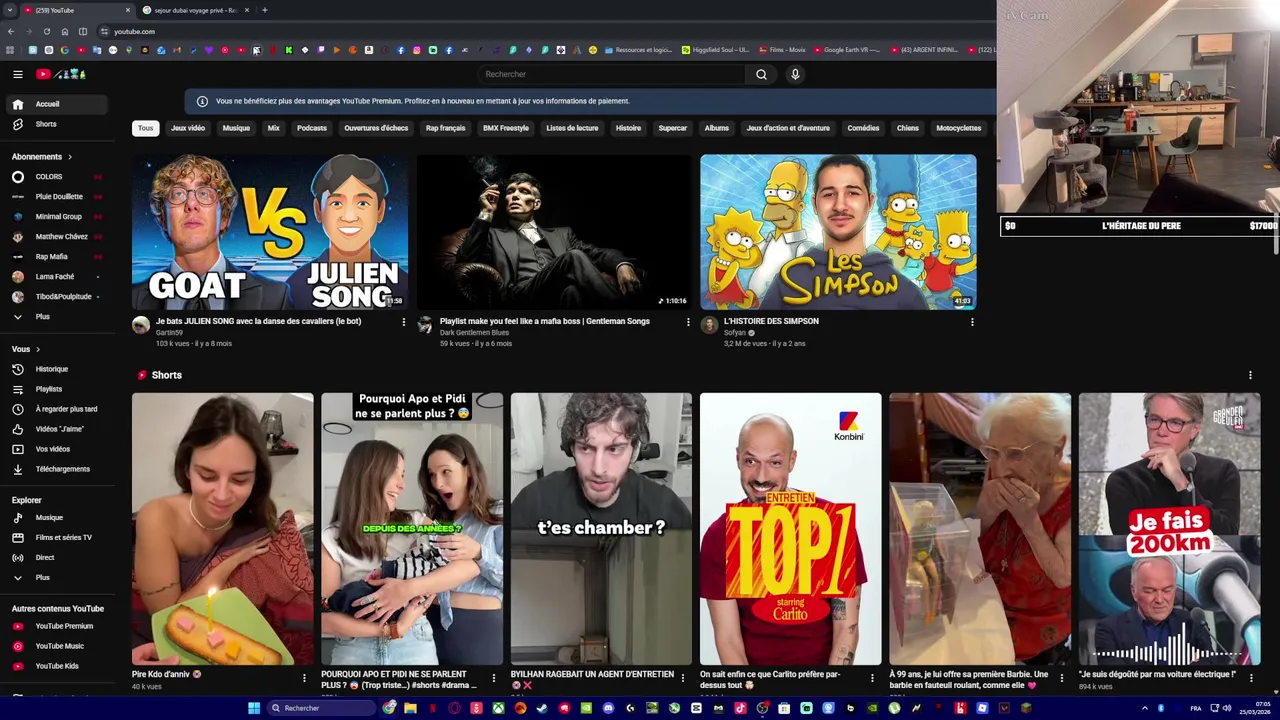Select the Jeux vidéo chip

pyautogui.click(x=188, y=128)
